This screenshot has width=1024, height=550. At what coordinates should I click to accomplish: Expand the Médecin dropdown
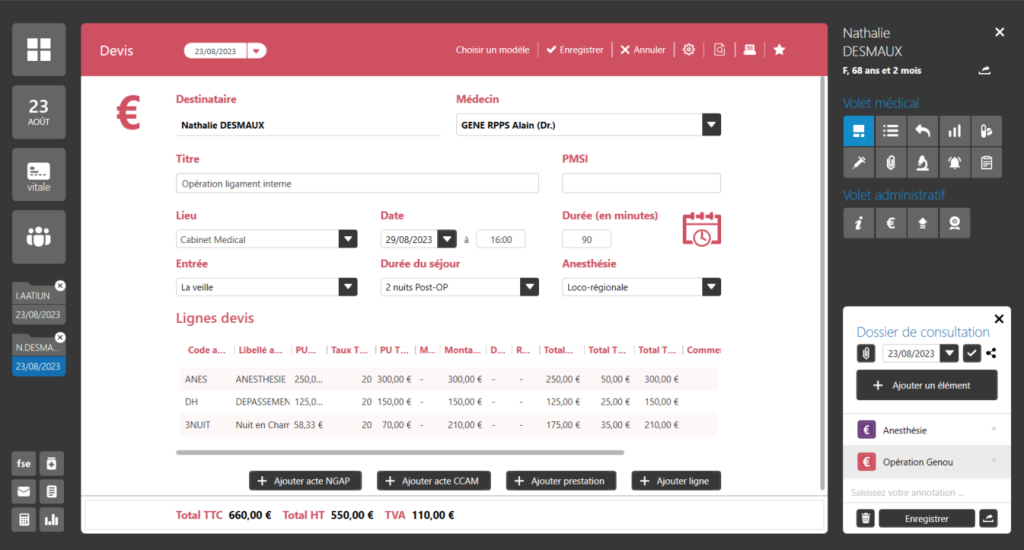click(710, 125)
